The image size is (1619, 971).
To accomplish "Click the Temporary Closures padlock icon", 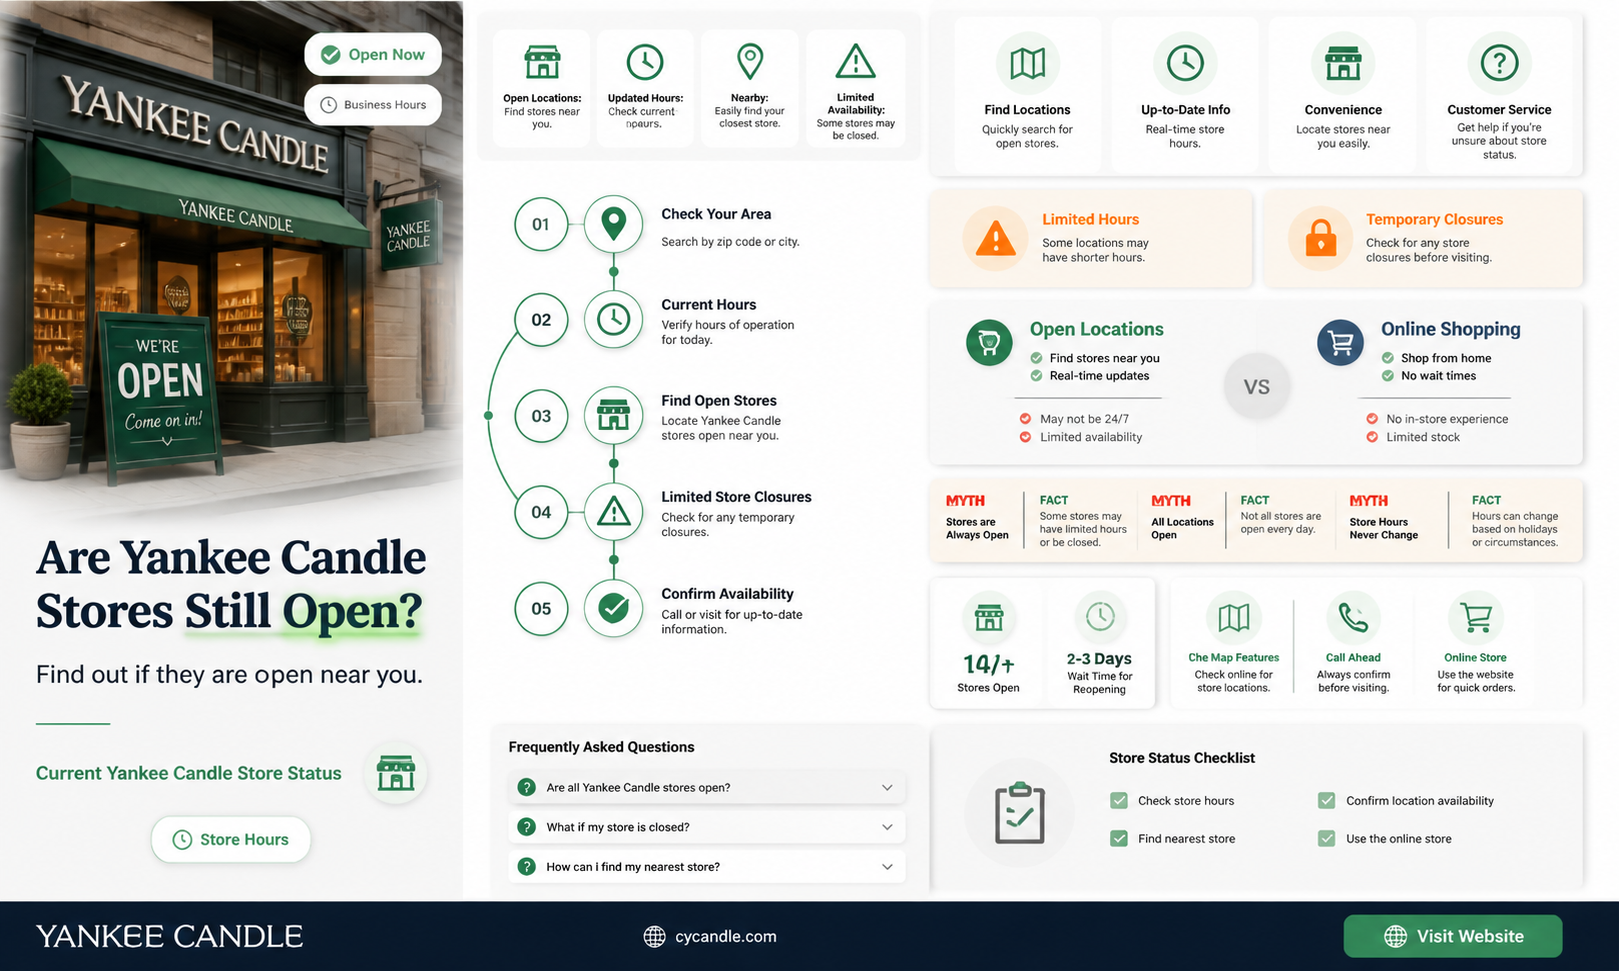I will pos(1320,238).
